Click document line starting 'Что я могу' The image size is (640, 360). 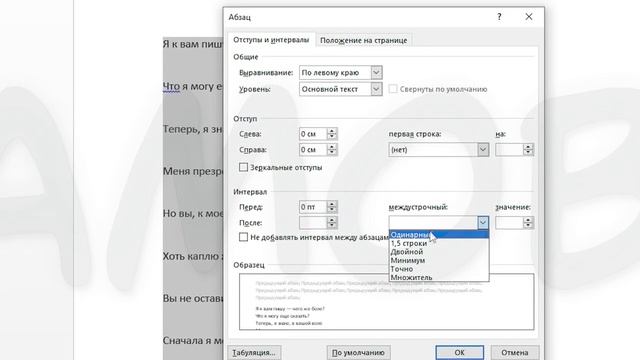click(193, 87)
